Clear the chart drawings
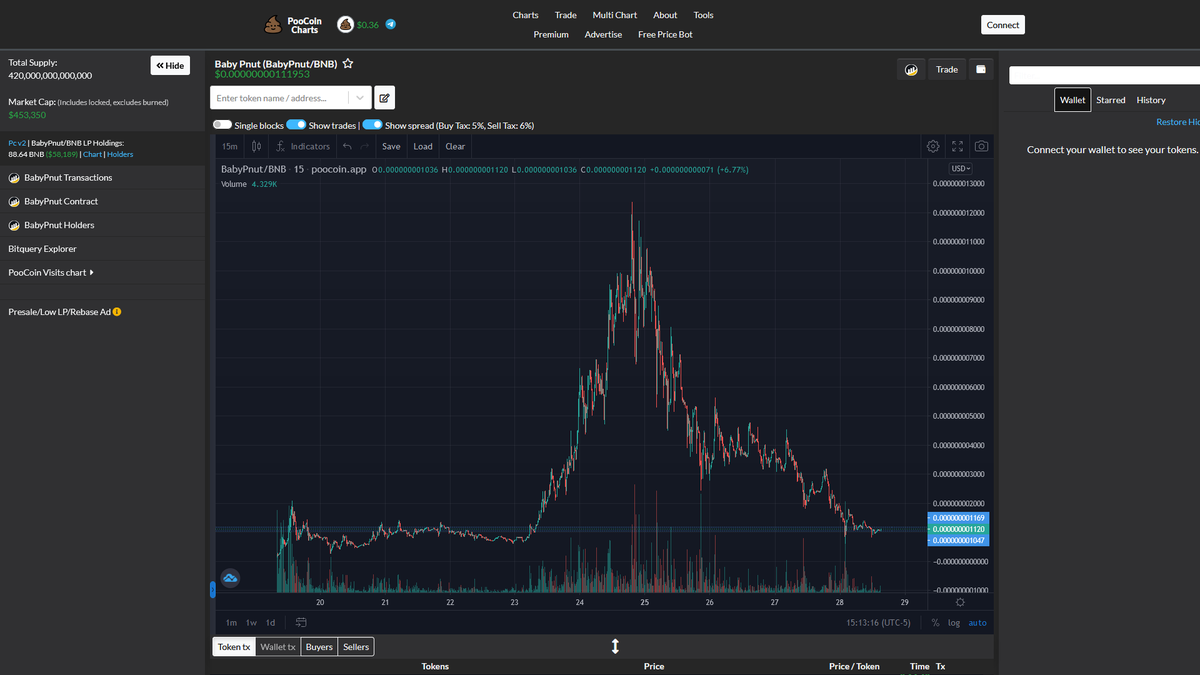Viewport: 1200px width, 675px height. (x=455, y=146)
